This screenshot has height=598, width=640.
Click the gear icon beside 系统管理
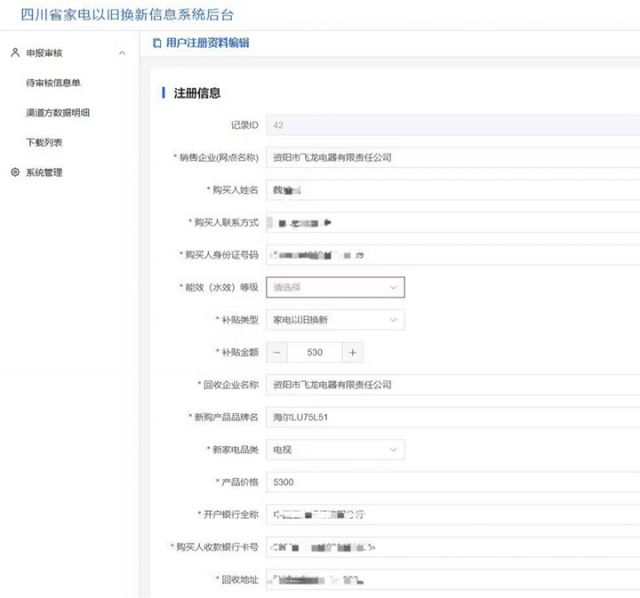pyautogui.click(x=14, y=173)
